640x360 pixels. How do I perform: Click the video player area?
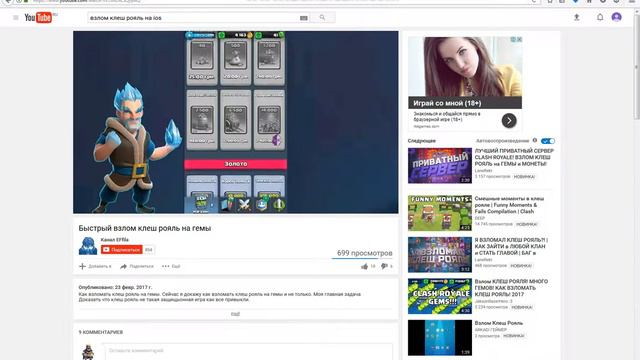click(236, 122)
